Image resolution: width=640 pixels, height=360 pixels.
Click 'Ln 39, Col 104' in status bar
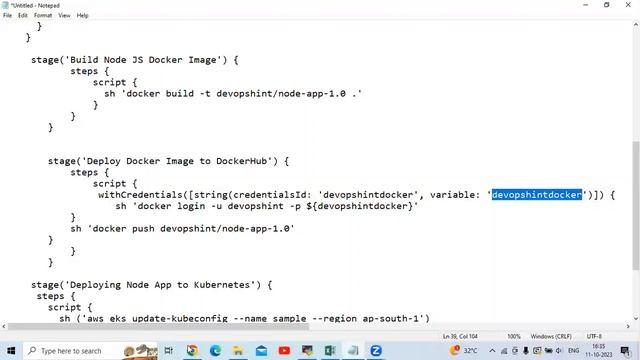[460, 336]
